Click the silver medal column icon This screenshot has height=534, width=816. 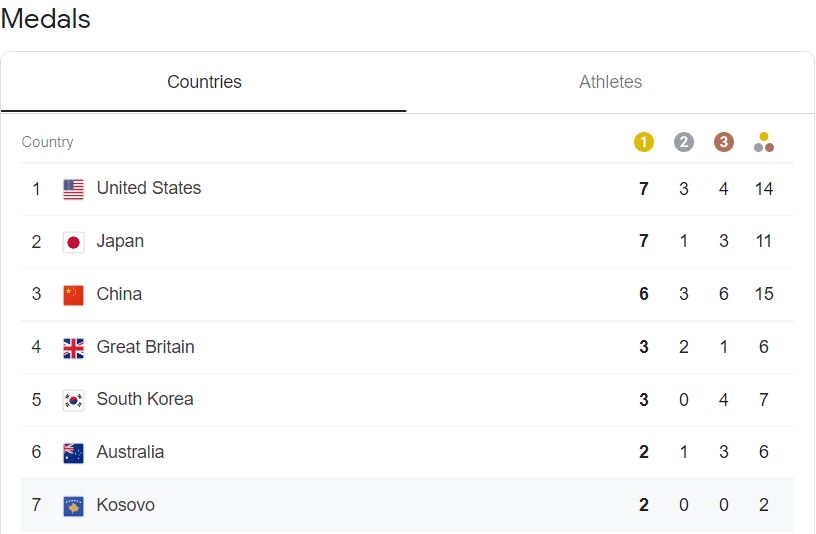tap(684, 142)
